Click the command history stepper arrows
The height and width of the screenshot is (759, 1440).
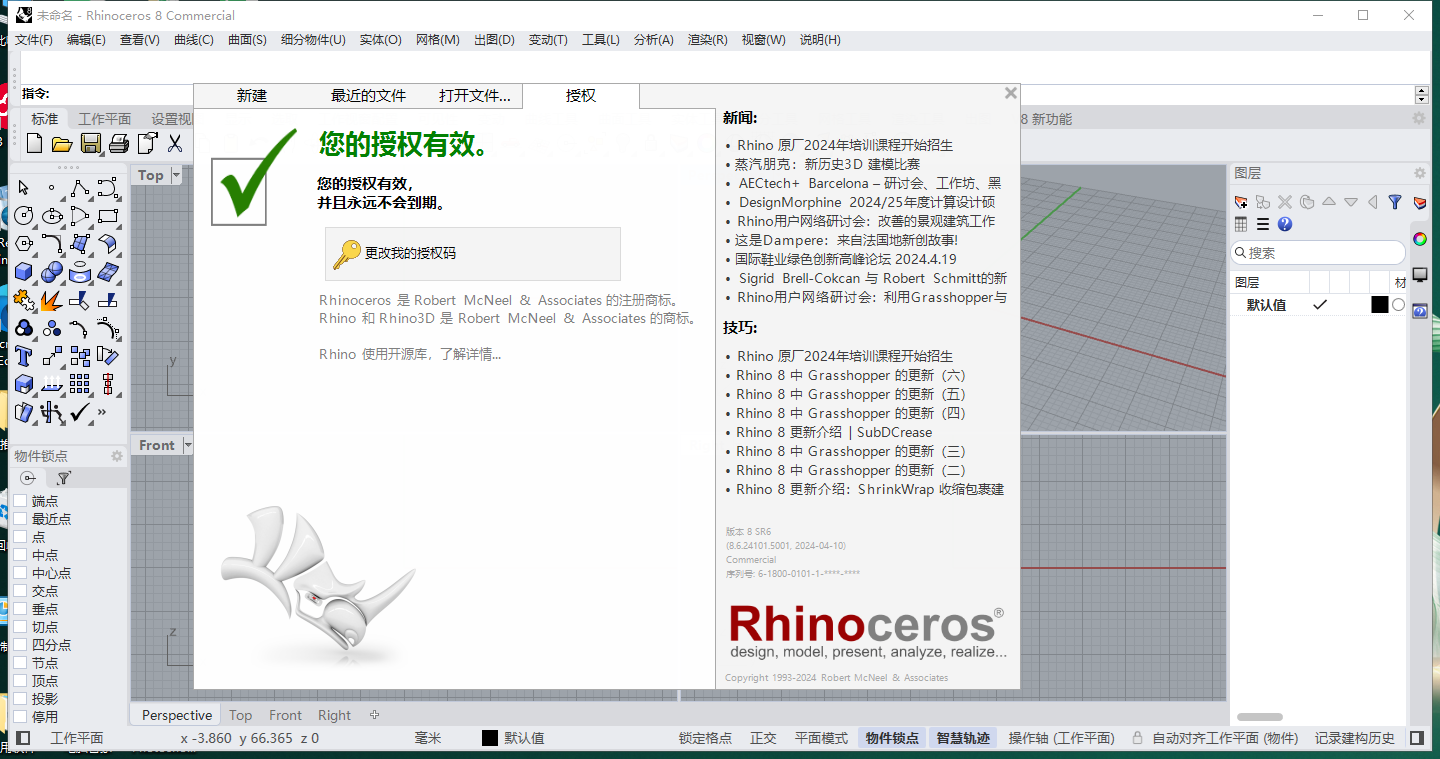click(1422, 94)
